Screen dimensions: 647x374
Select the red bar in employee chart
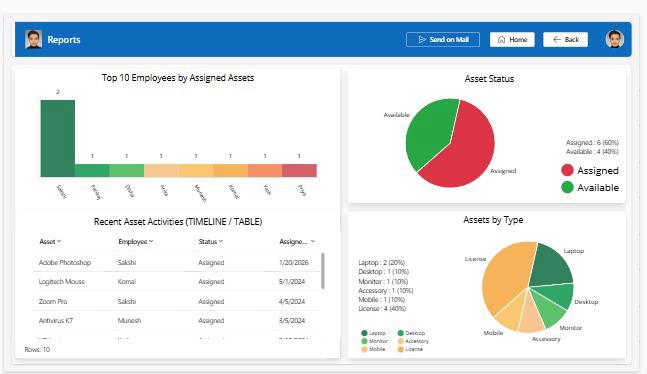pyautogui.click(x=300, y=170)
